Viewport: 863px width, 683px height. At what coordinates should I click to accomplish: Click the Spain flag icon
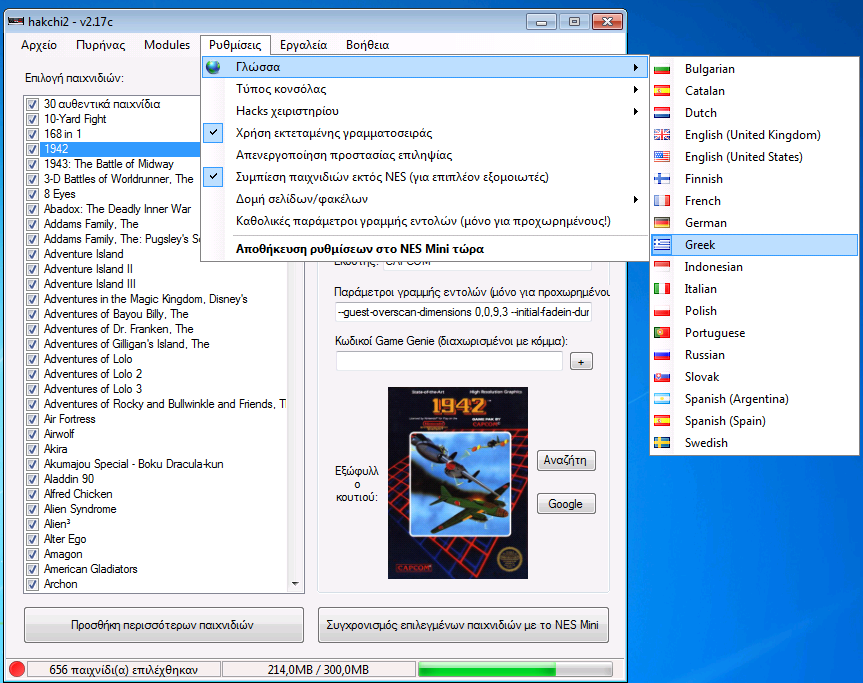point(662,421)
